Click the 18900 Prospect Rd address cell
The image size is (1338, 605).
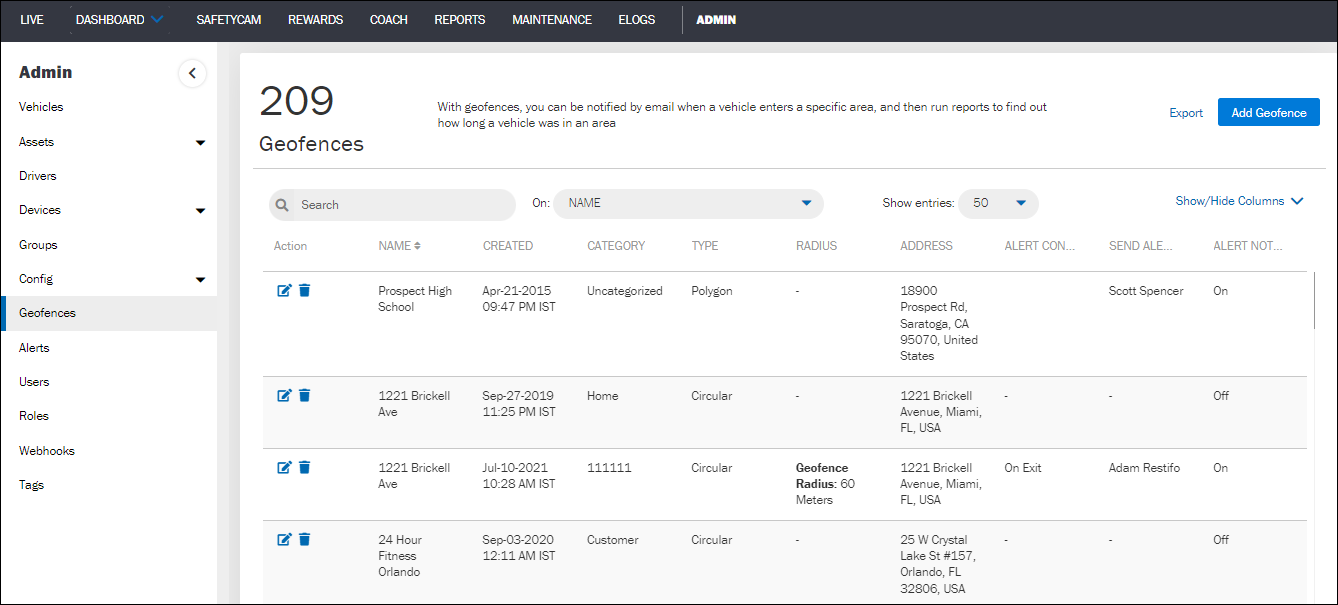[939, 323]
